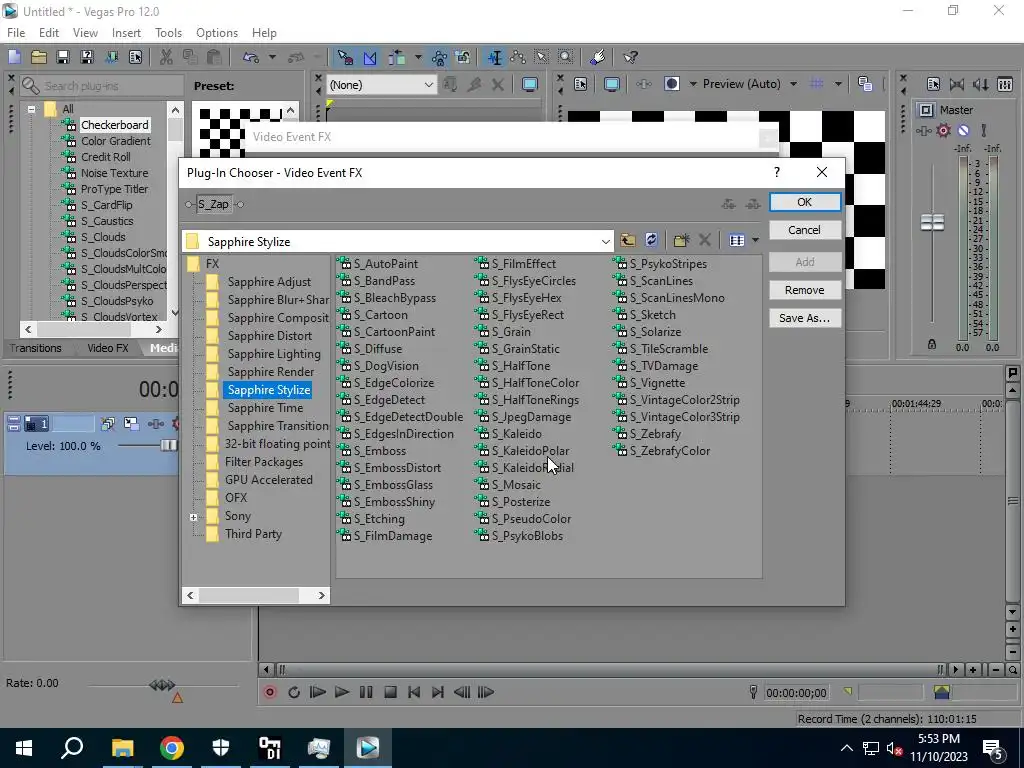Open the (None) preset dropdown
The width and height of the screenshot is (1024, 768).
428,85
